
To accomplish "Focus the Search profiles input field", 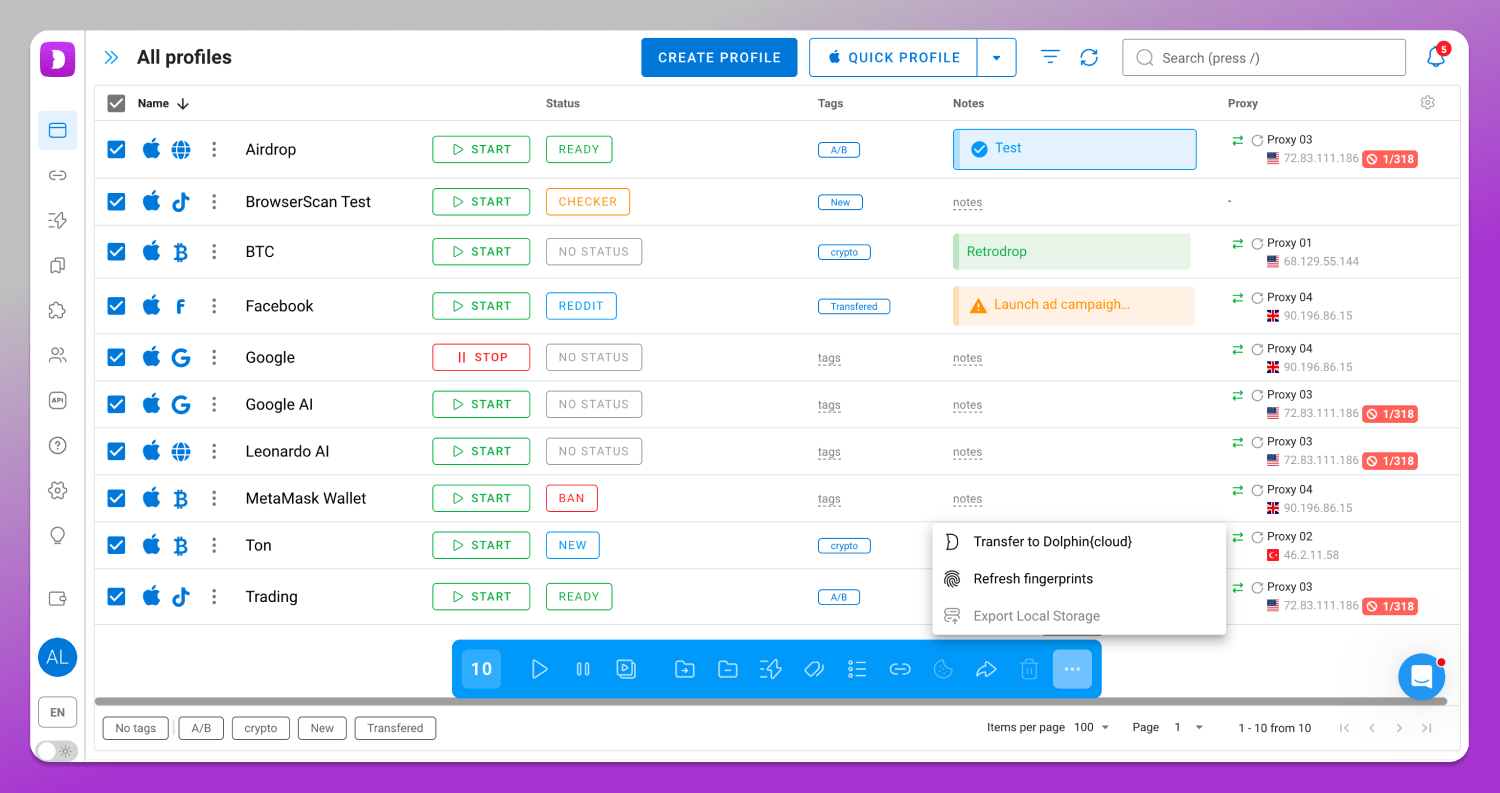I will point(1264,58).
